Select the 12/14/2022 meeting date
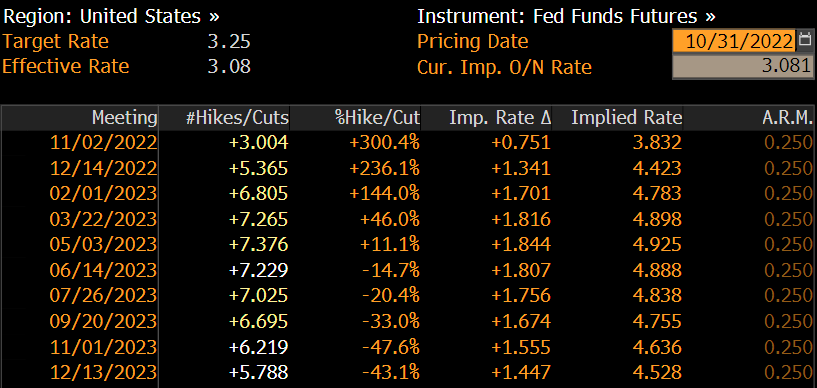This screenshot has height=388, width=817. 103,168
